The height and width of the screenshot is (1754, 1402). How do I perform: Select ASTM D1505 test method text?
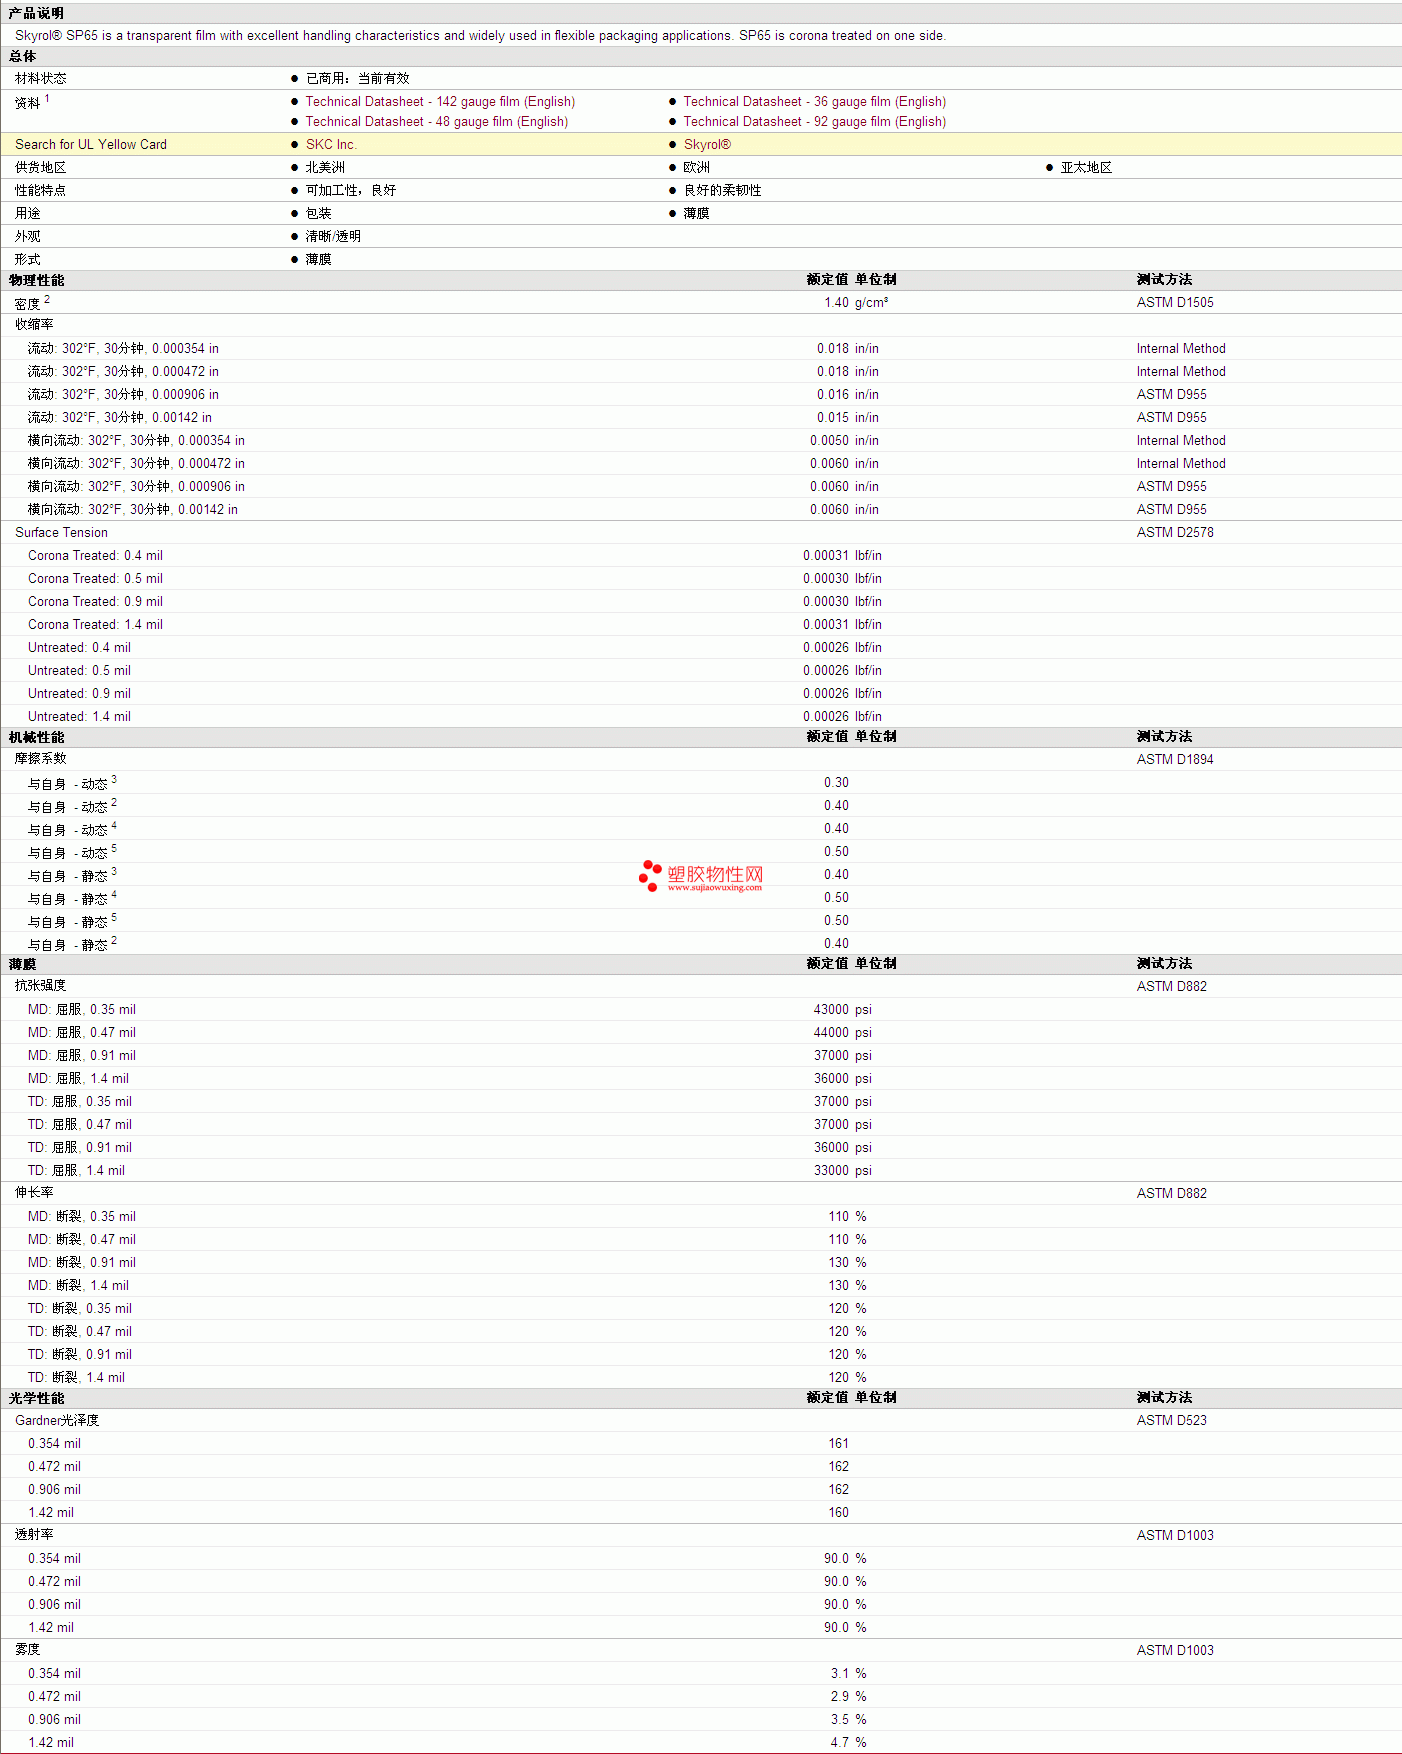[x=1175, y=302]
